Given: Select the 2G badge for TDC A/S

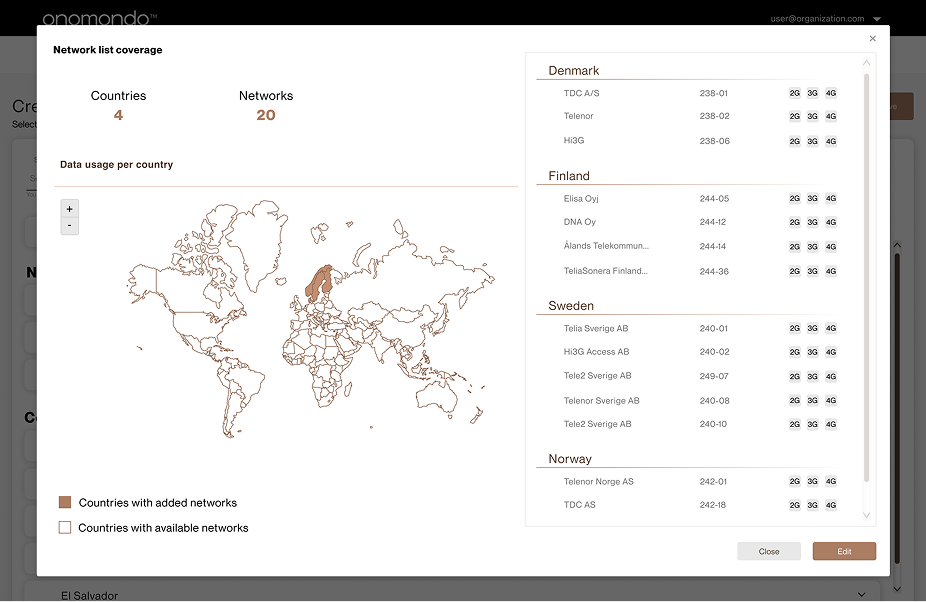Looking at the screenshot, I should click(x=793, y=92).
